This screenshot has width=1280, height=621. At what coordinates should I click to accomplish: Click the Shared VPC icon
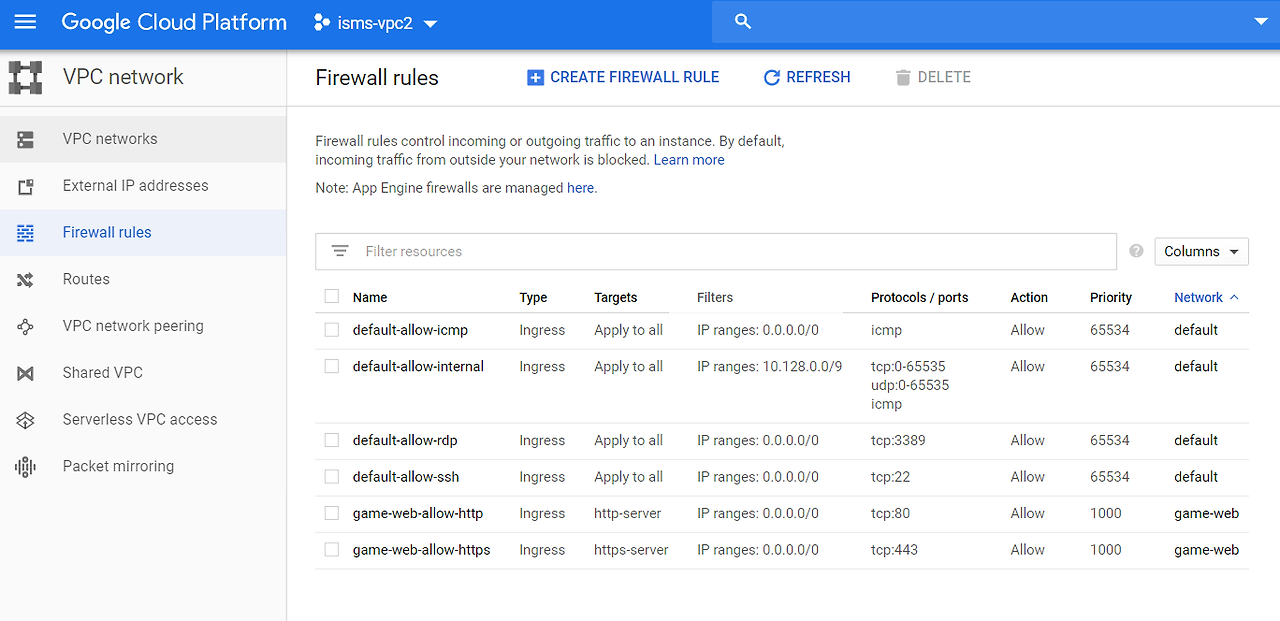[25, 373]
